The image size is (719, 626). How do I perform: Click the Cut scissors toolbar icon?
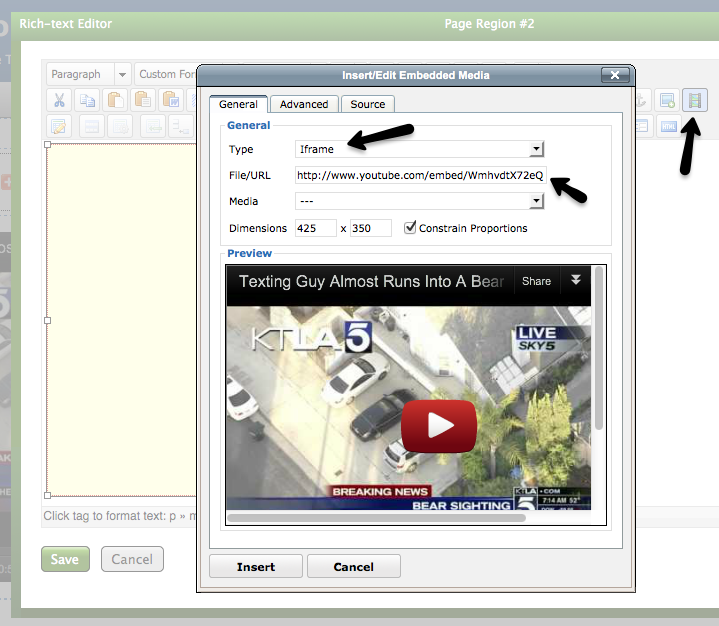coord(59,100)
